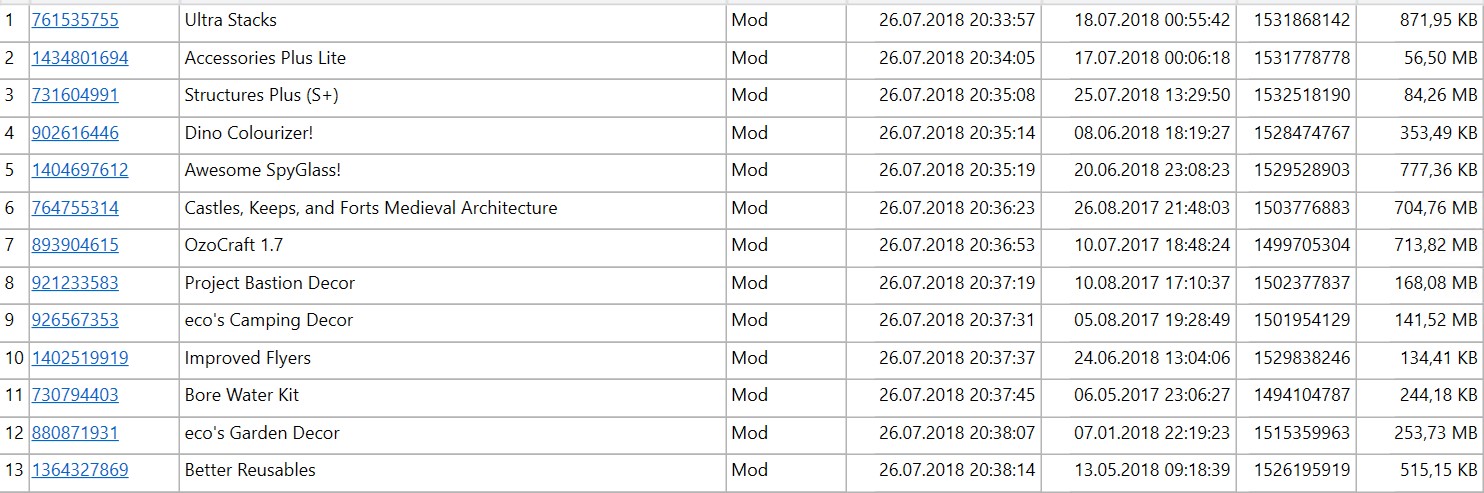Open mod link 926567353
The width and height of the screenshot is (1484, 493).
tap(75, 320)
